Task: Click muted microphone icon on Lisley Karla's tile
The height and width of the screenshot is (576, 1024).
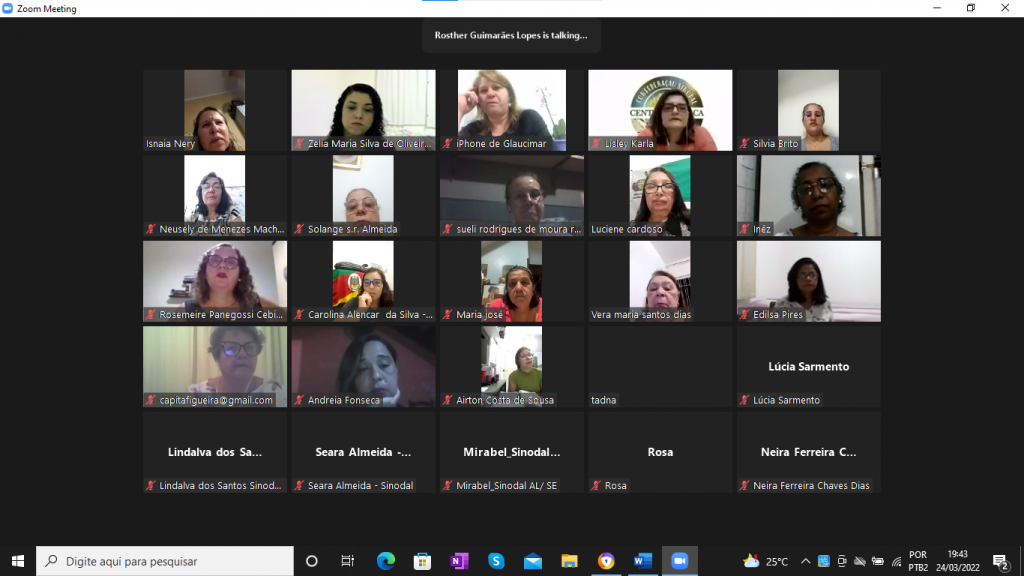Action: [x=596, y=144]
